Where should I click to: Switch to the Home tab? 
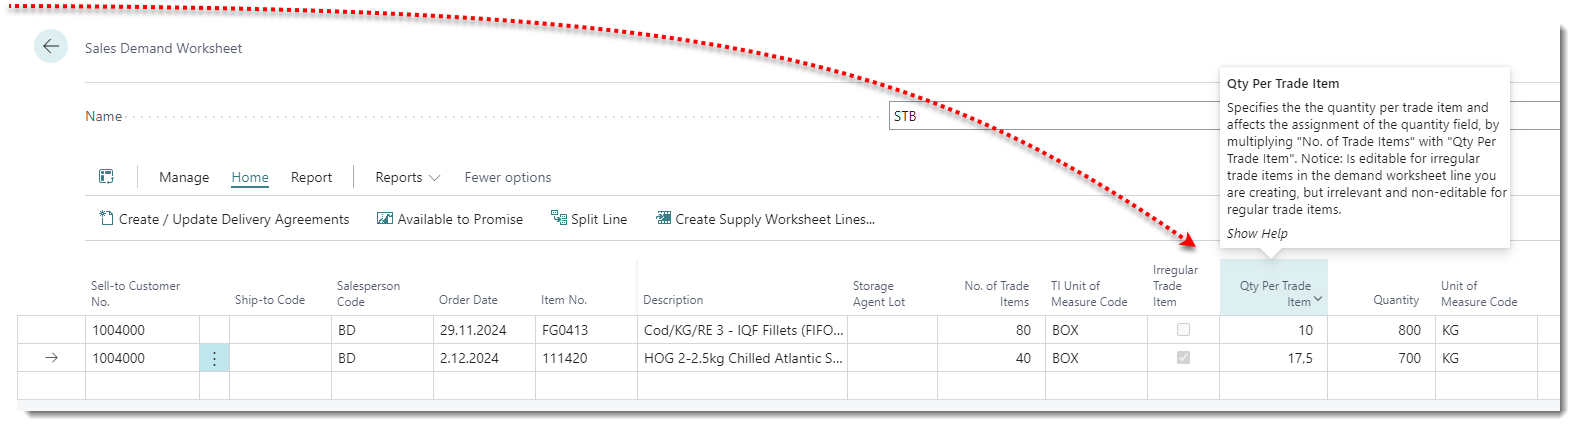coord(250,177)
